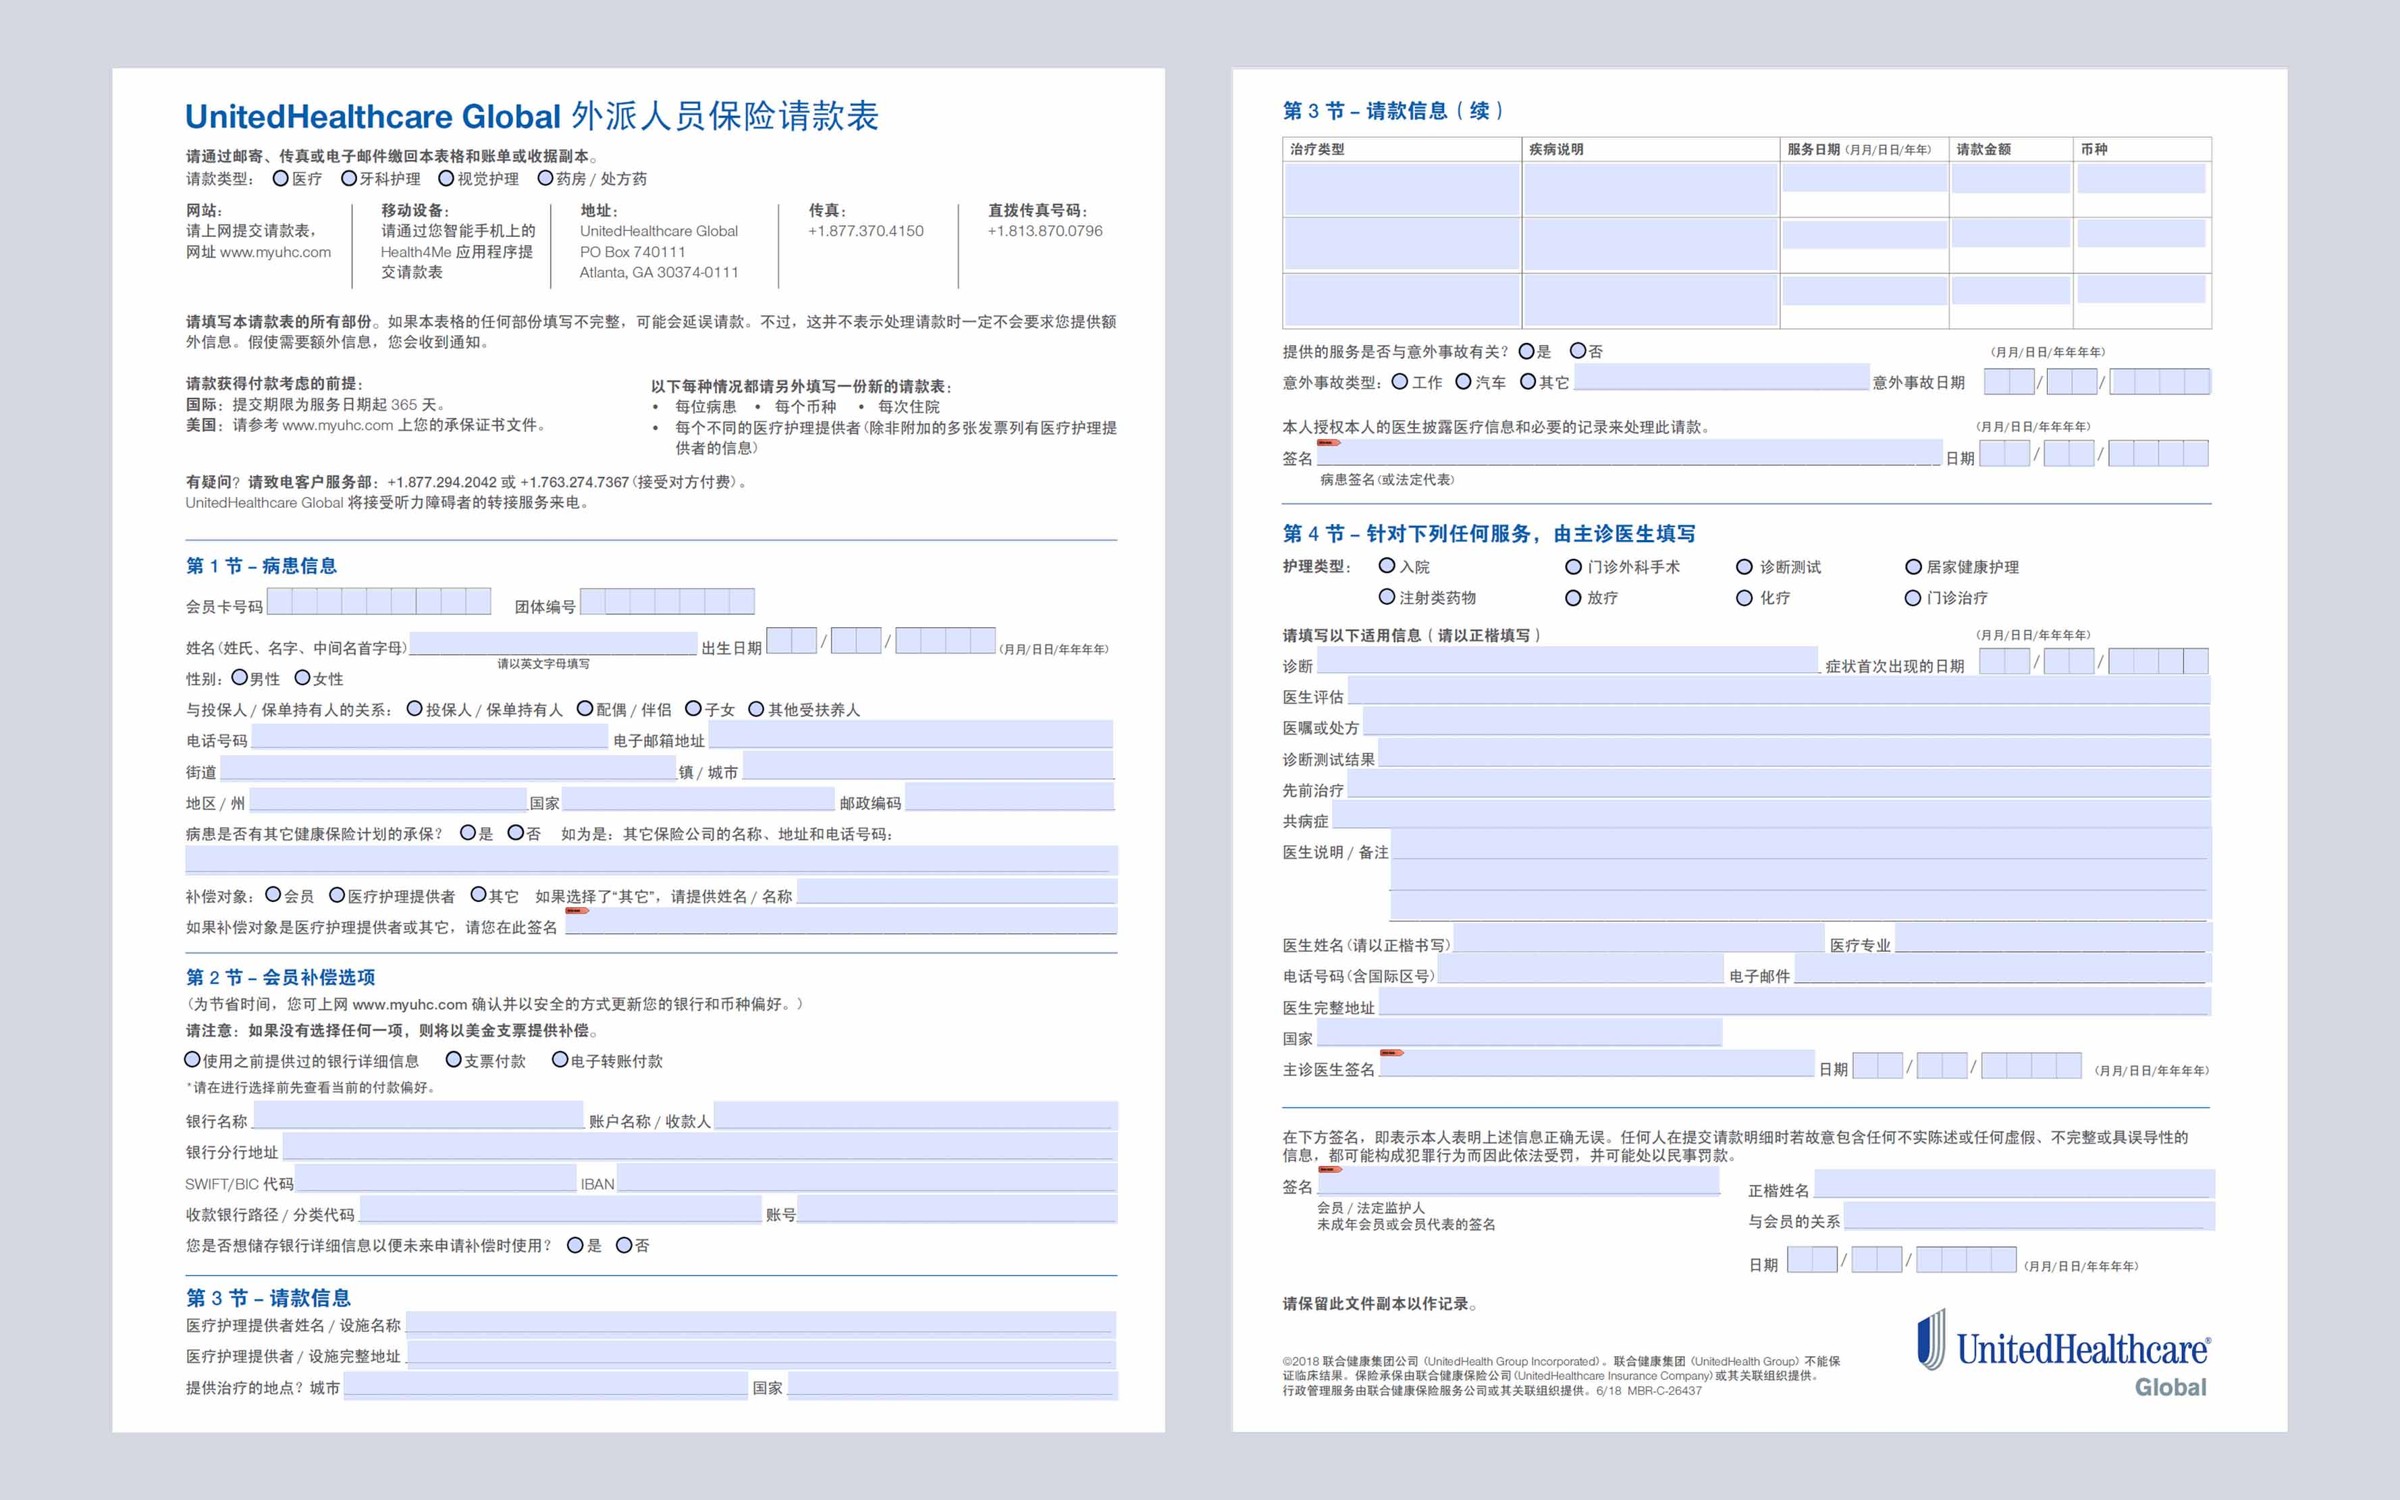Choose the 视觉护理 claim type radio

coord(446,178)
